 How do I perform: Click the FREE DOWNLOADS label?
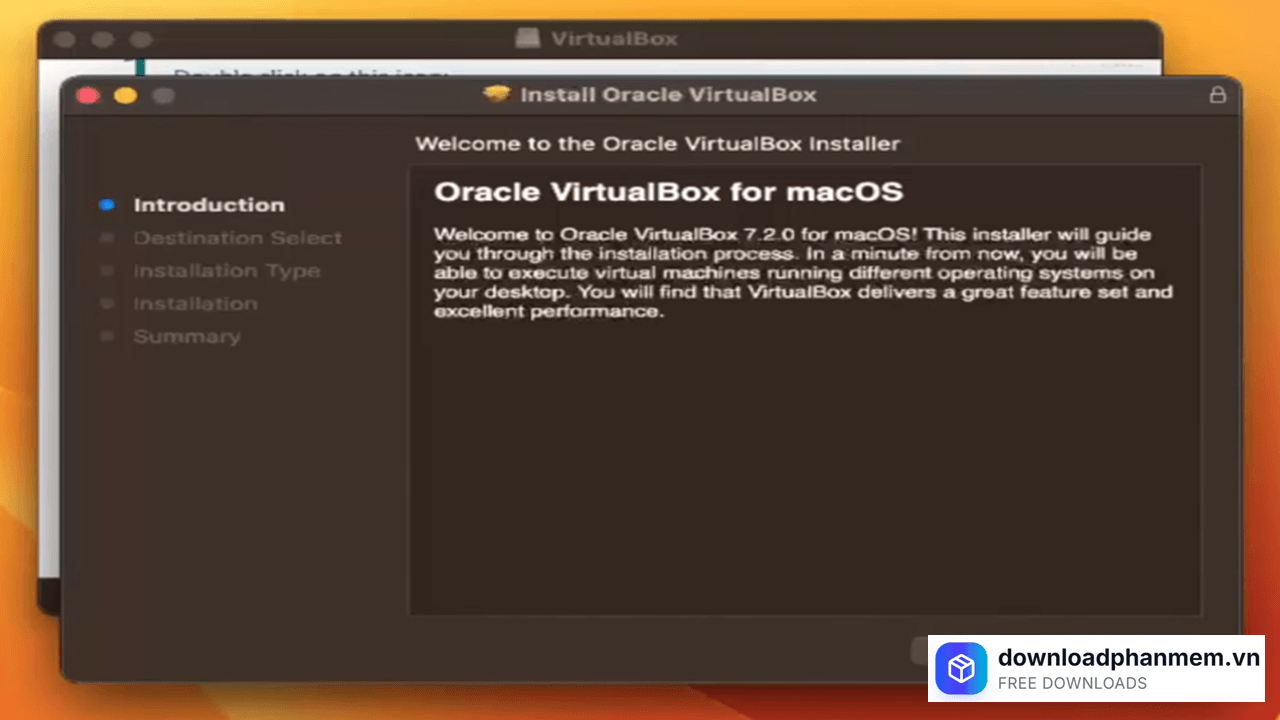pyautogui.click(x=1072, y=684)
